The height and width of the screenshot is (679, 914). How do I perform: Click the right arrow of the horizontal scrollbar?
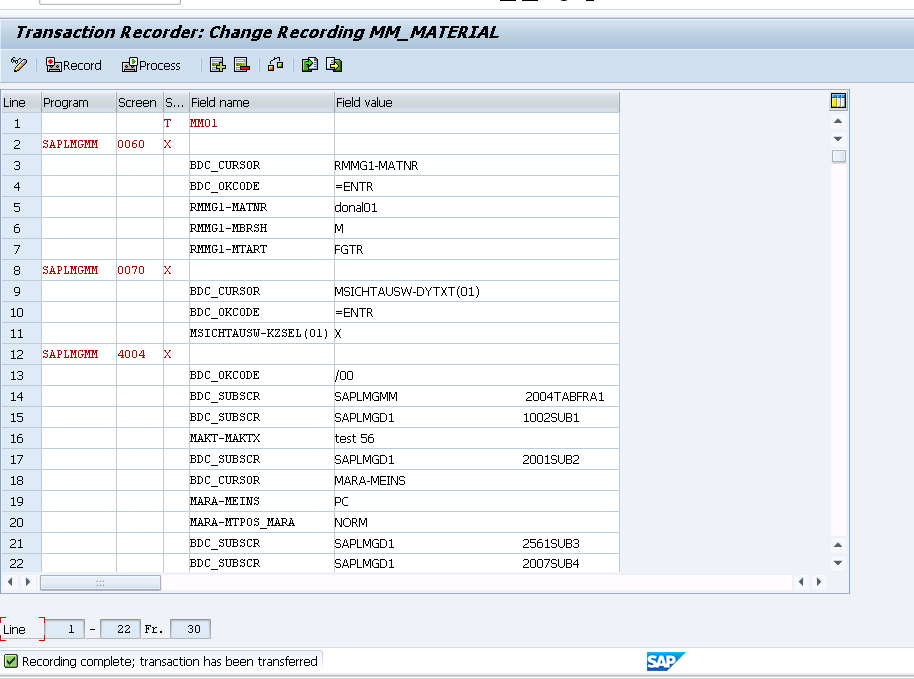pos(820,582)
